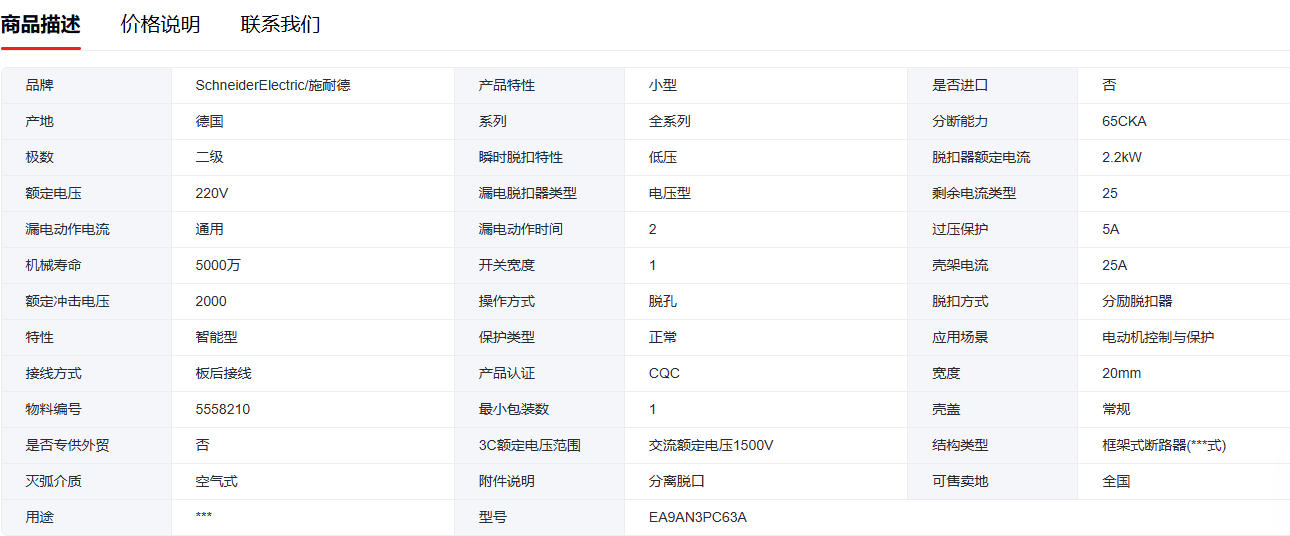Click the 壳架电流 value 25A
1290x536 pixels.
[x=1114, y=266]
